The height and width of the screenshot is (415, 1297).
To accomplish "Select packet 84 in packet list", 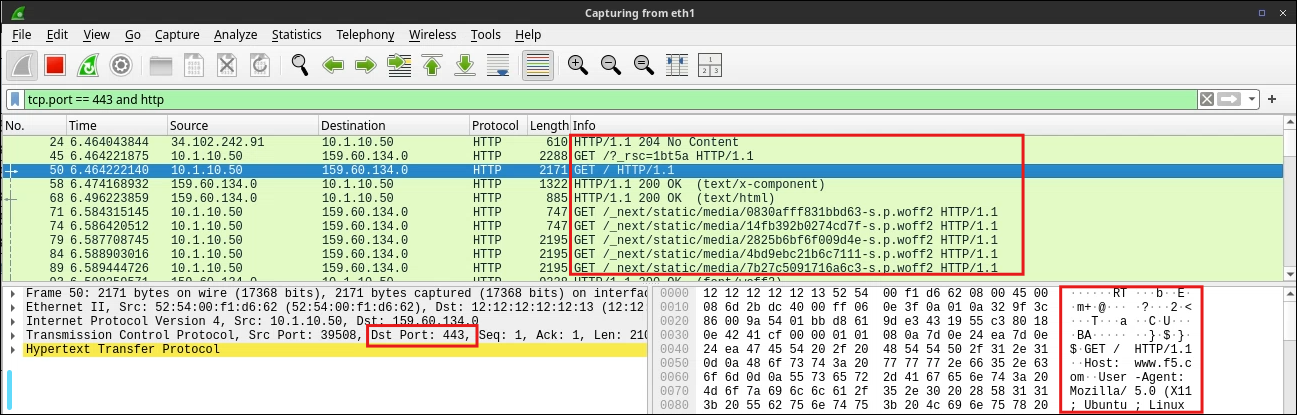I will 645,254.
